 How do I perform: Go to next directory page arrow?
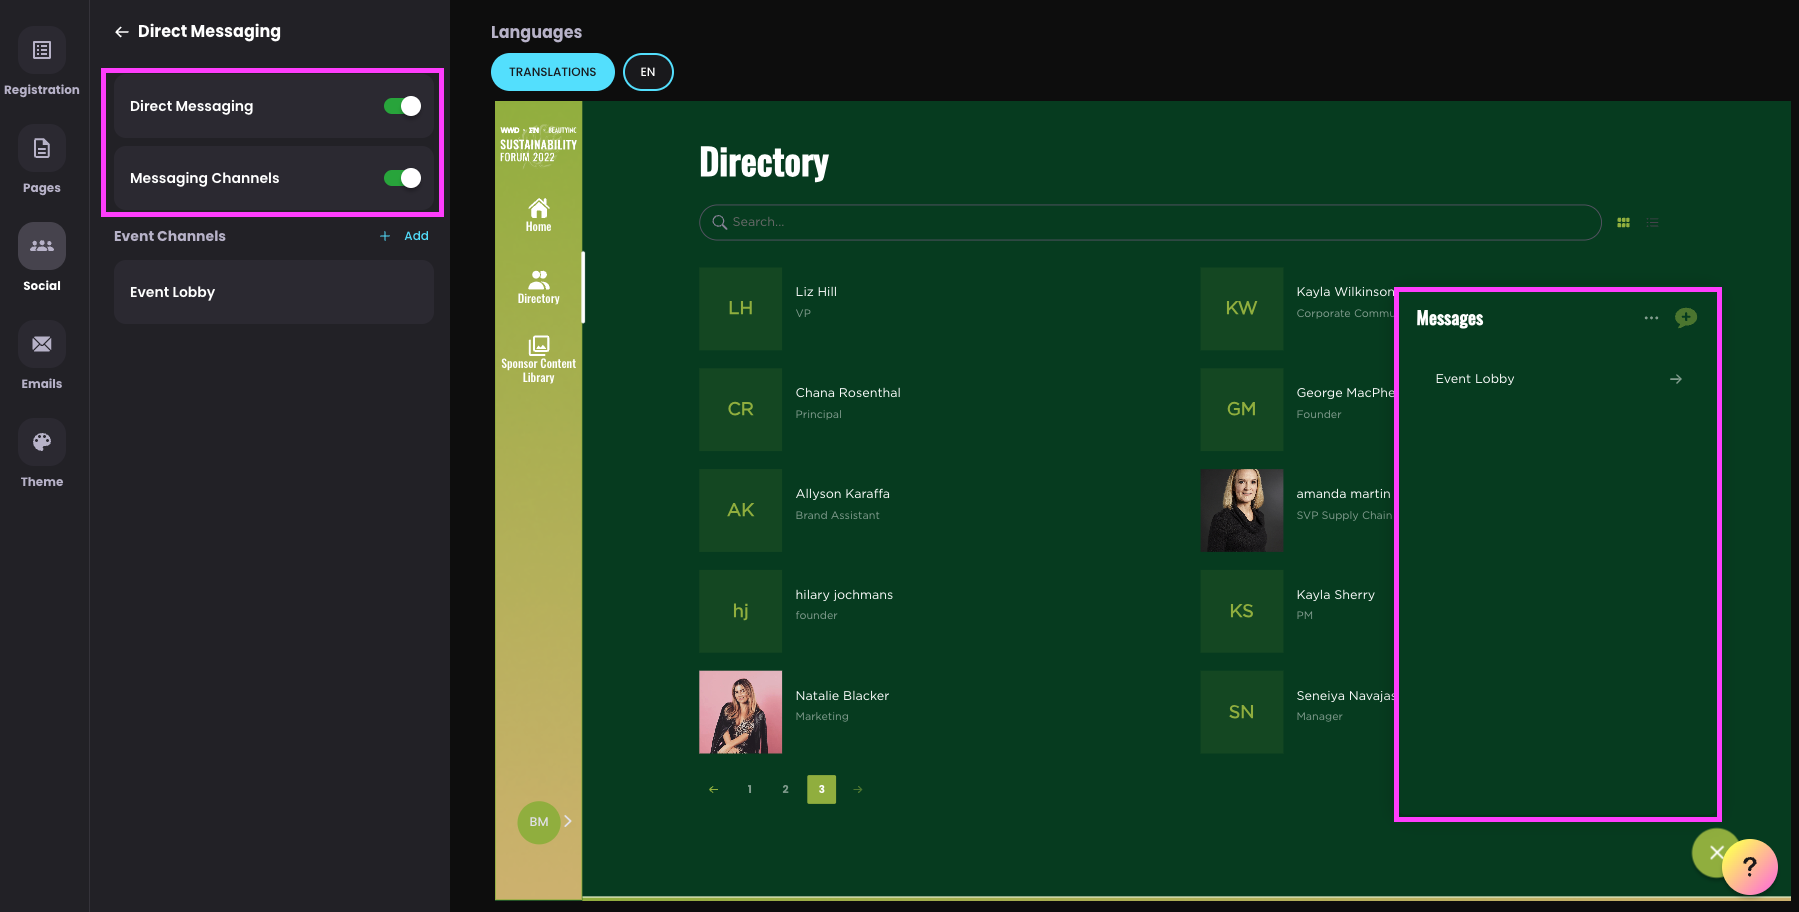click(858, 790)
